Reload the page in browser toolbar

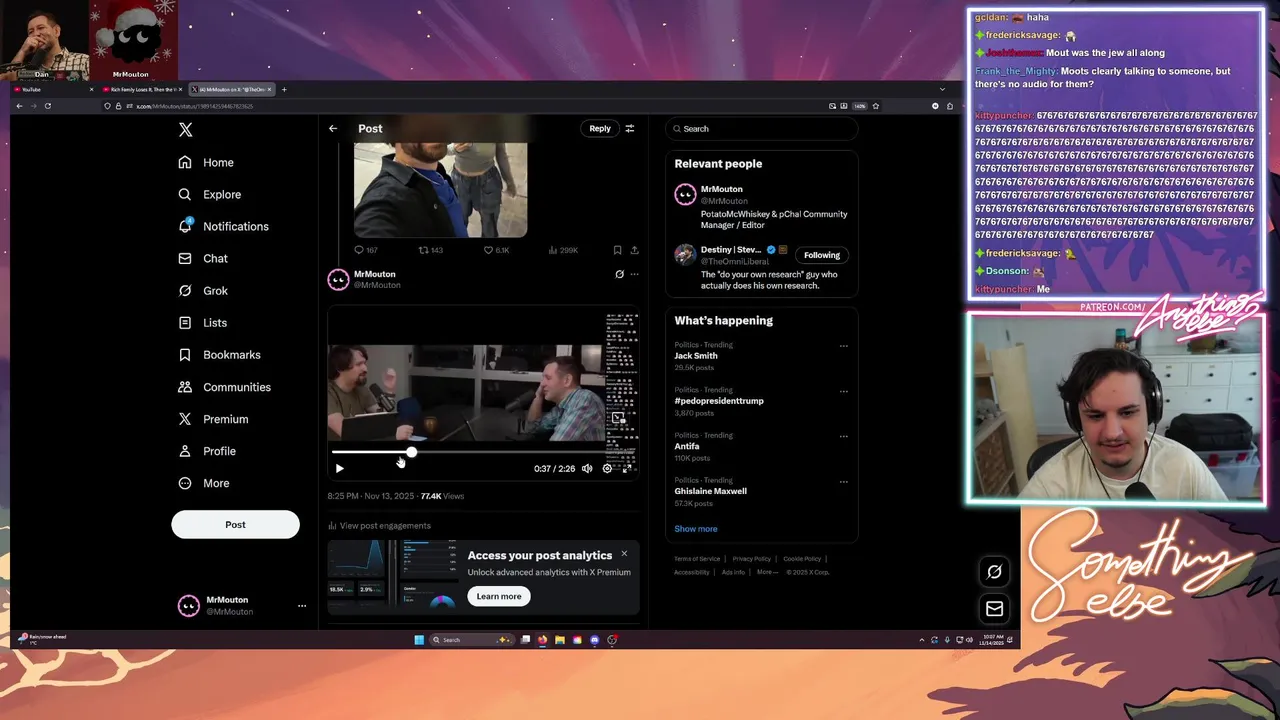[47, 106]
